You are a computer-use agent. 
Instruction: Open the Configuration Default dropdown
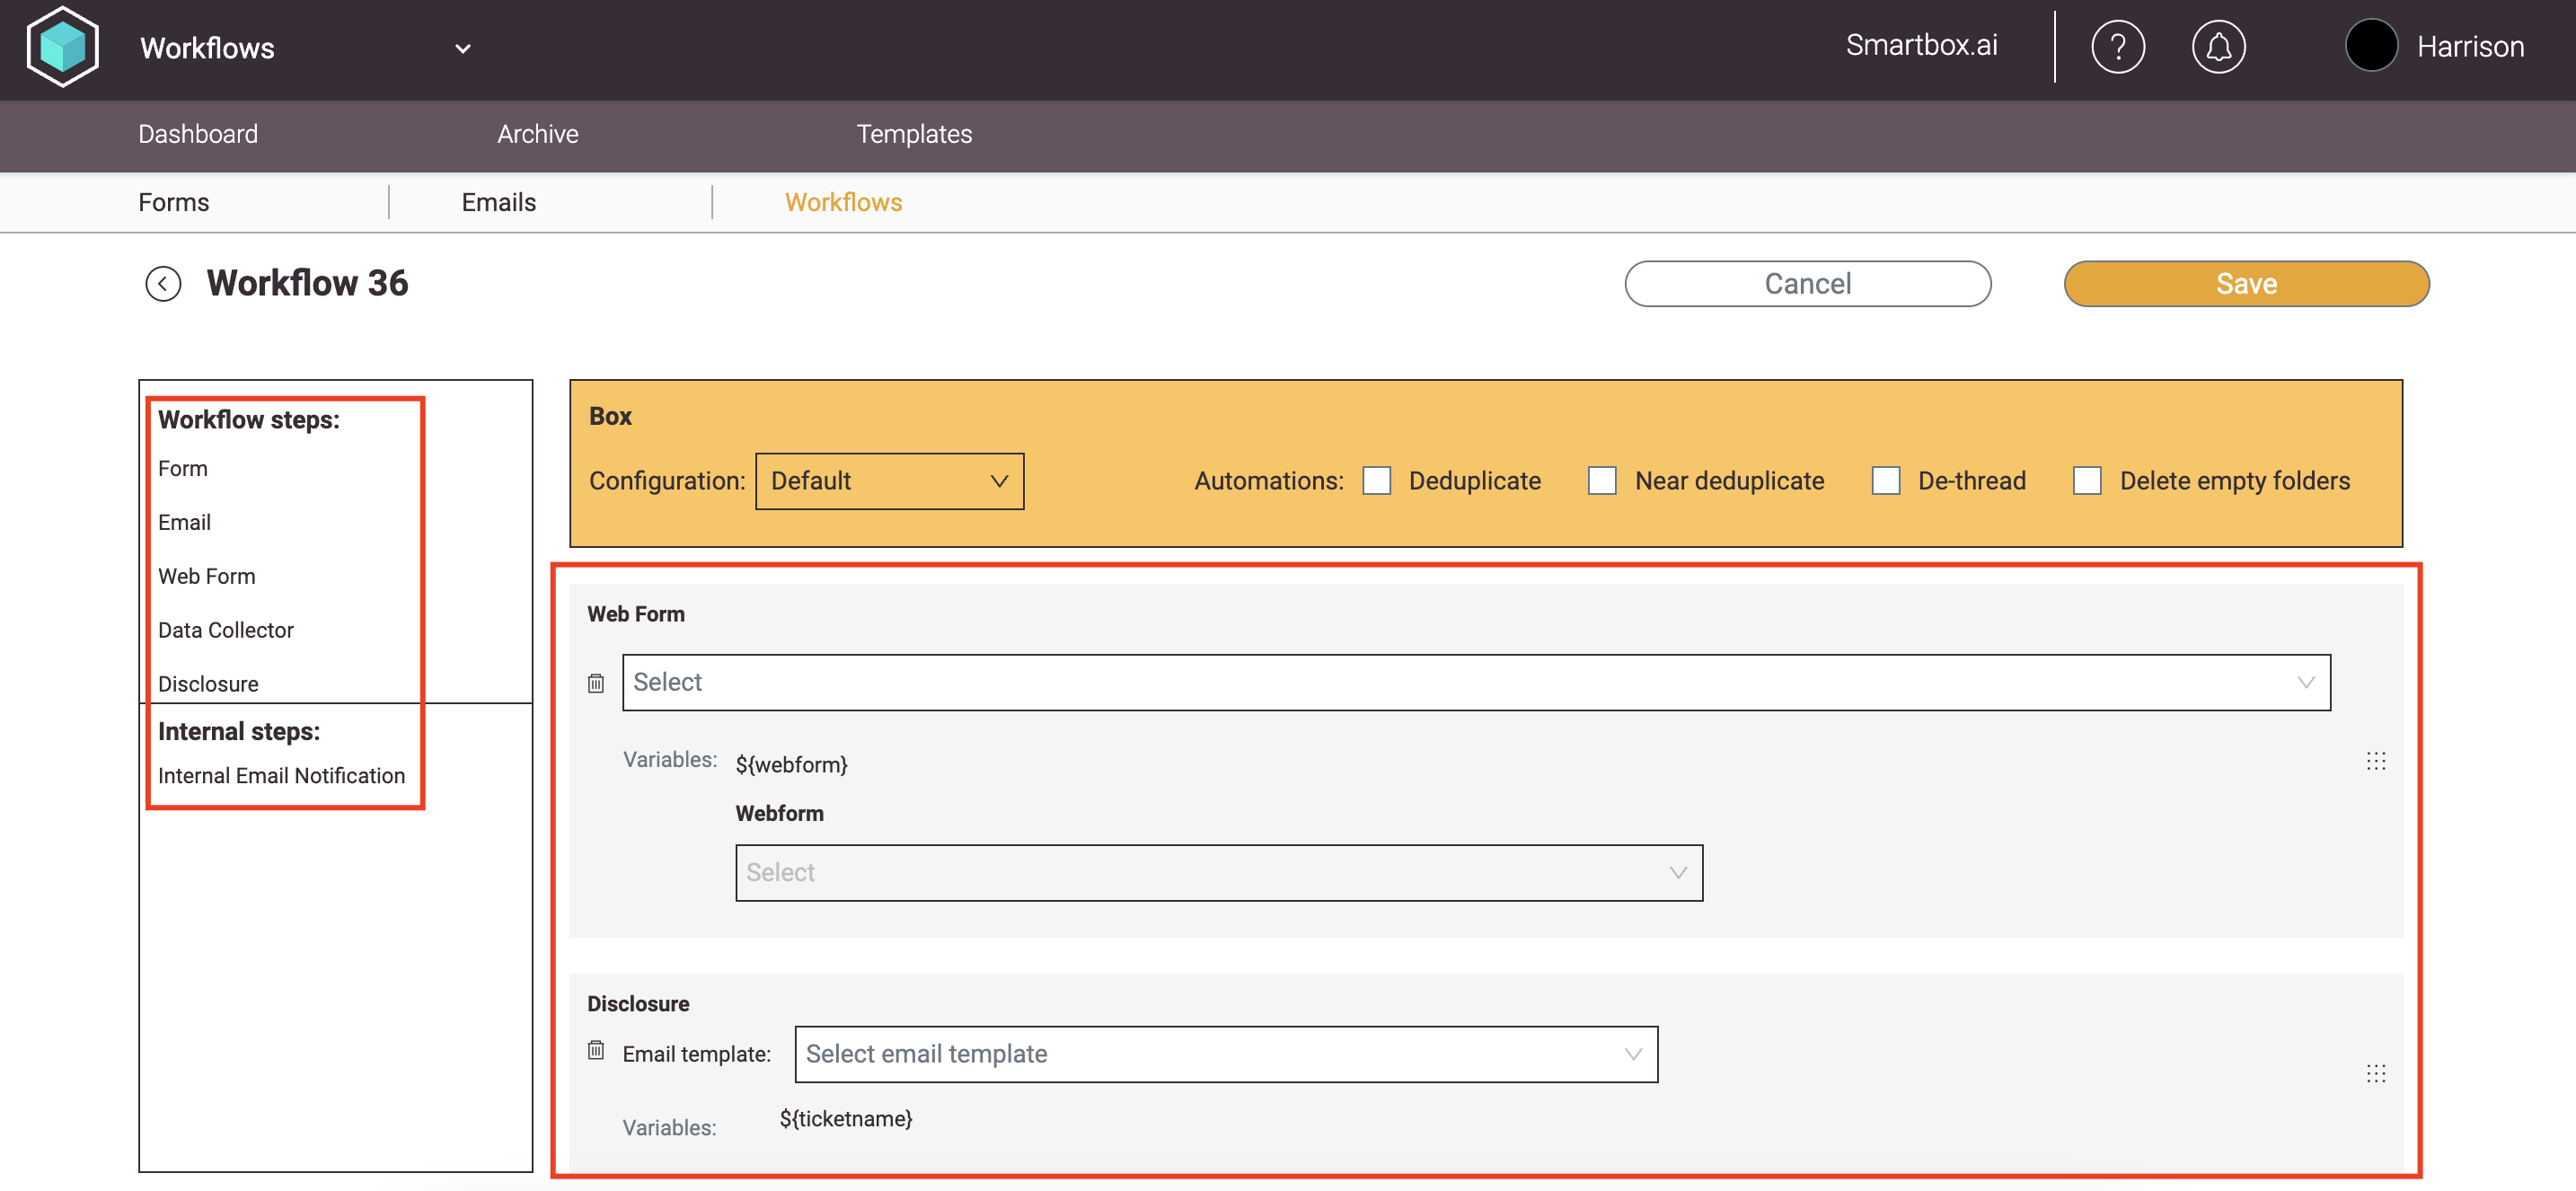889,481
